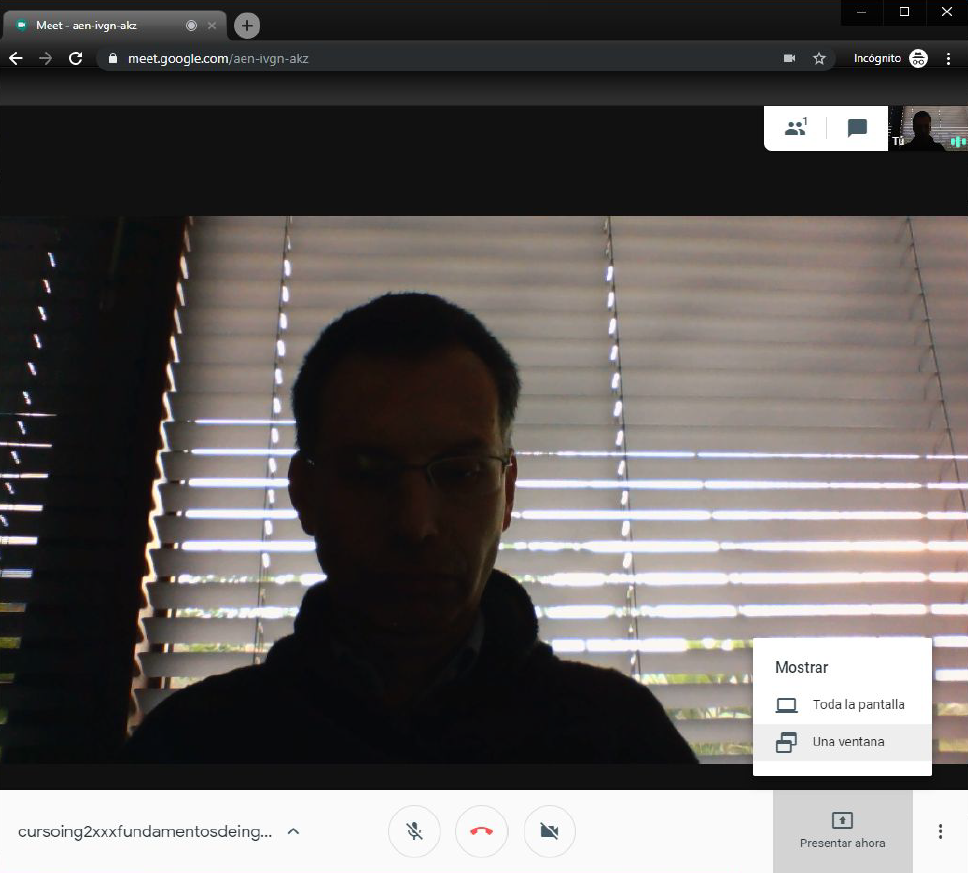This screenshot has height=873, width=968.
Task: Close the Meet tab
Action: click(212, 25)
